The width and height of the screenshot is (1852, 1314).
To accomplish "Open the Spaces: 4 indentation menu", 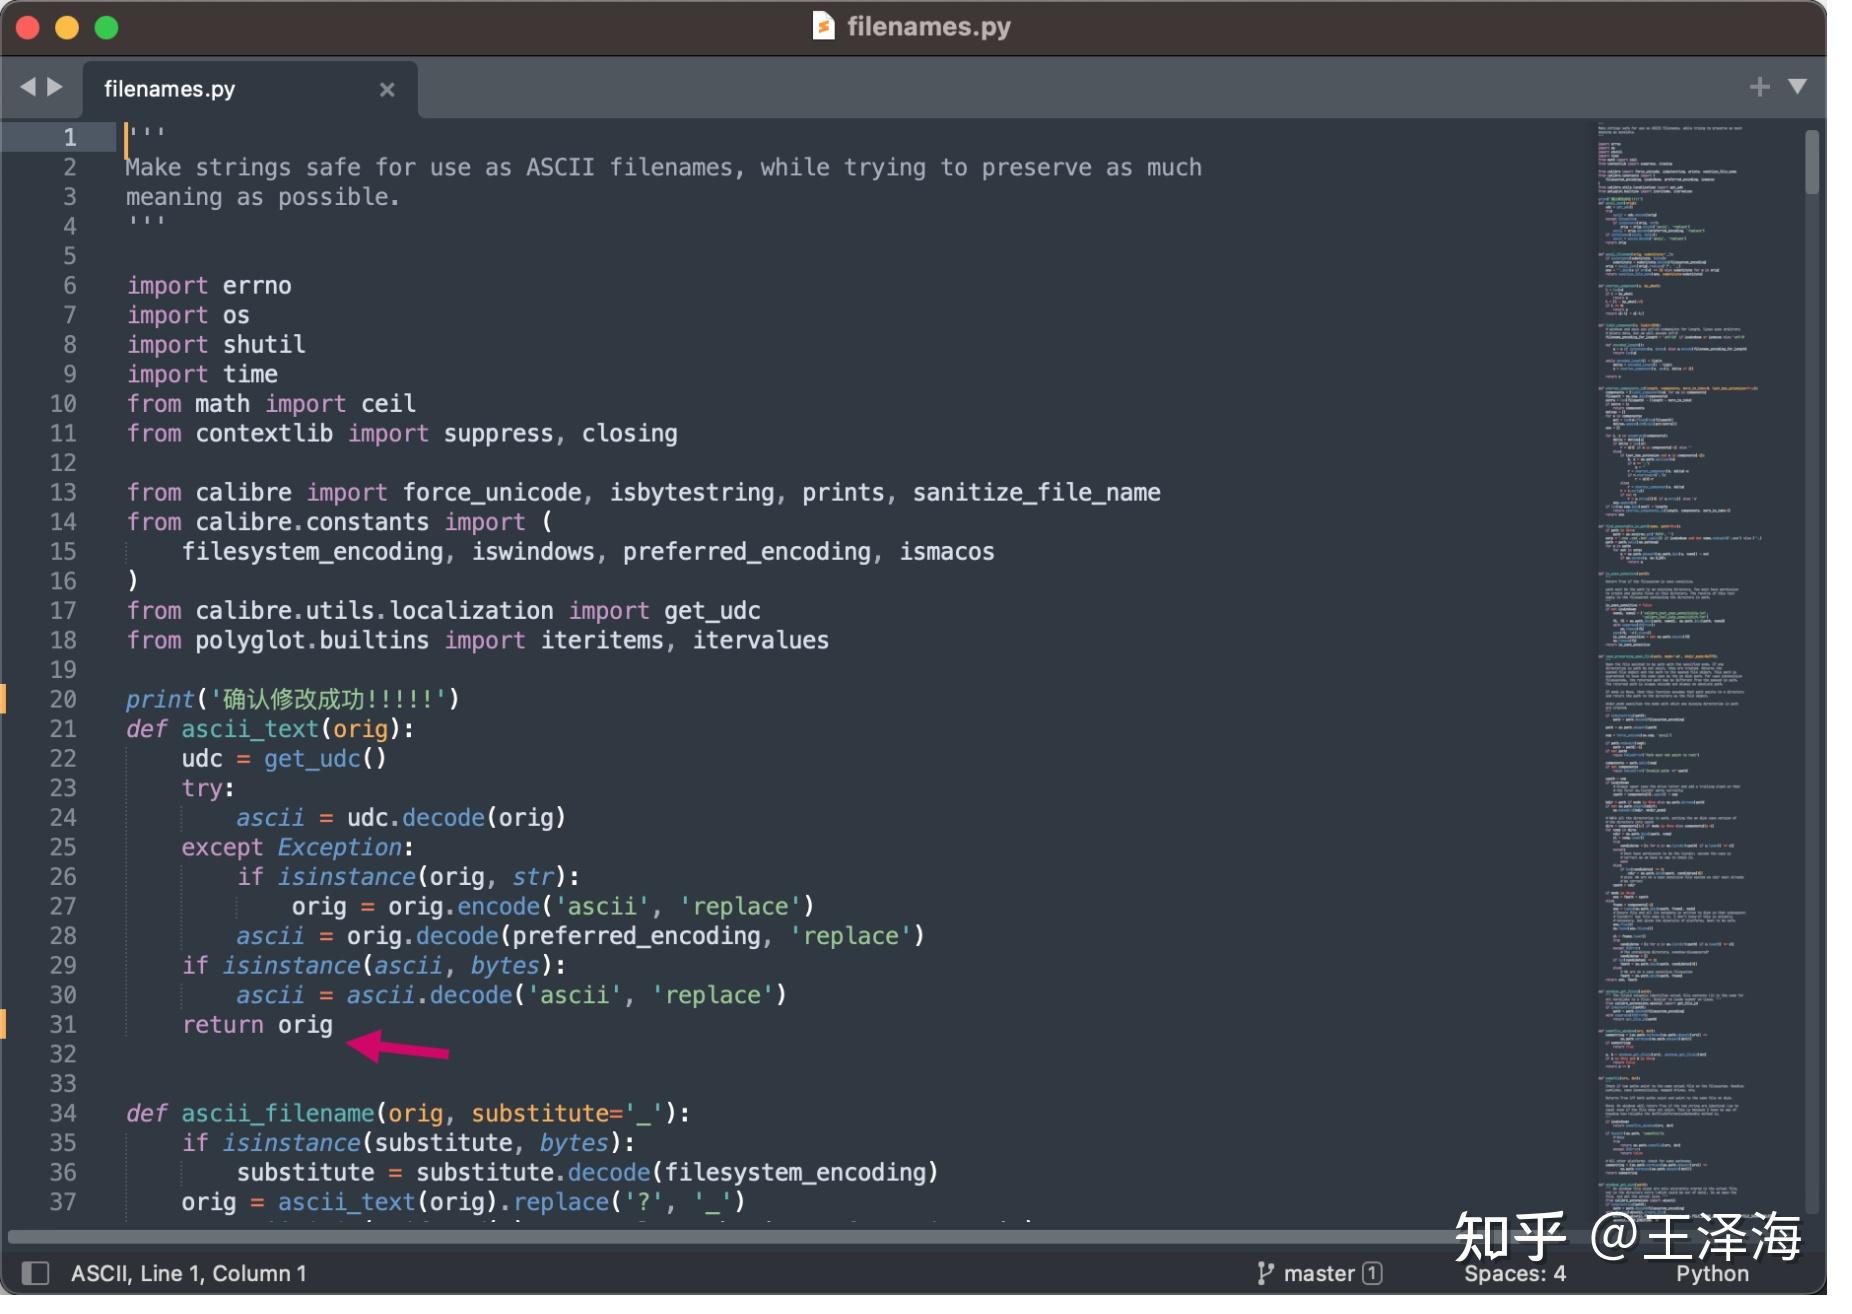I will coord(1515,1273).
